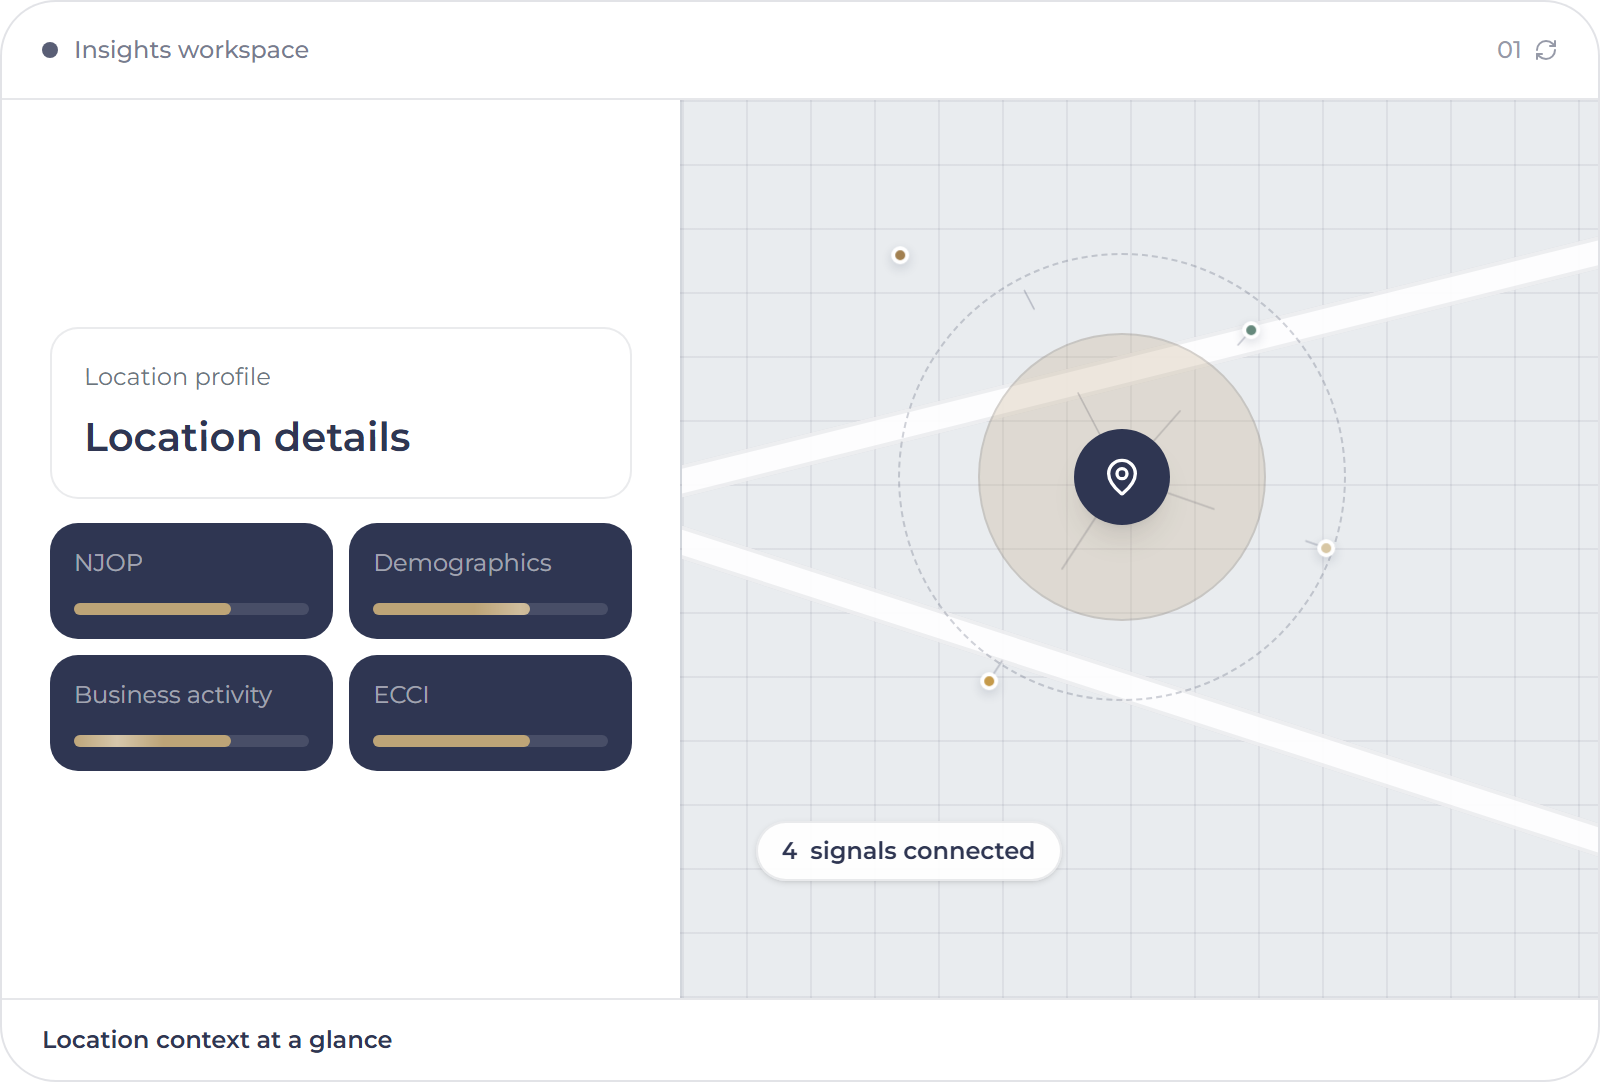
Task: Open the Business activity card
Action: tap(191, 713)
